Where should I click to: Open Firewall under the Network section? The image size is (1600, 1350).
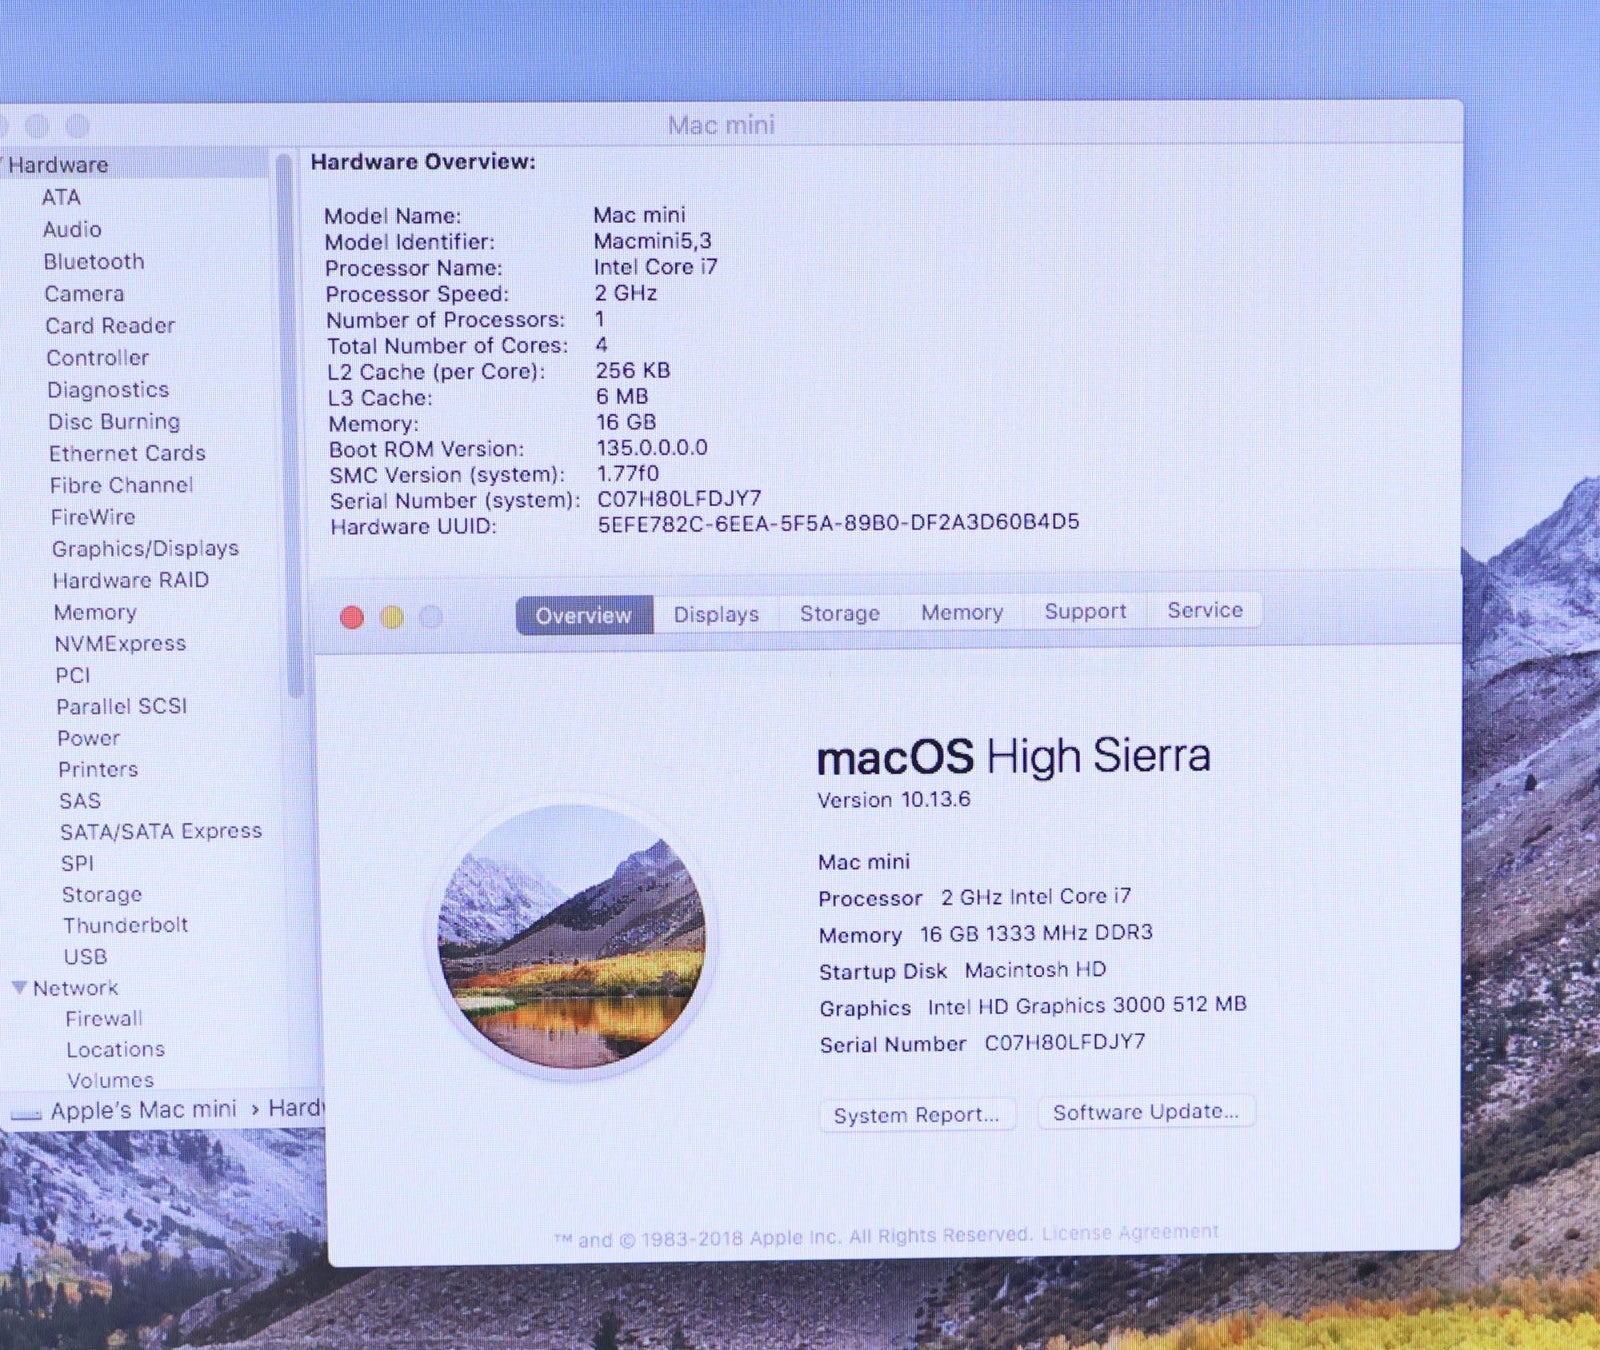tap(104, 1019)
